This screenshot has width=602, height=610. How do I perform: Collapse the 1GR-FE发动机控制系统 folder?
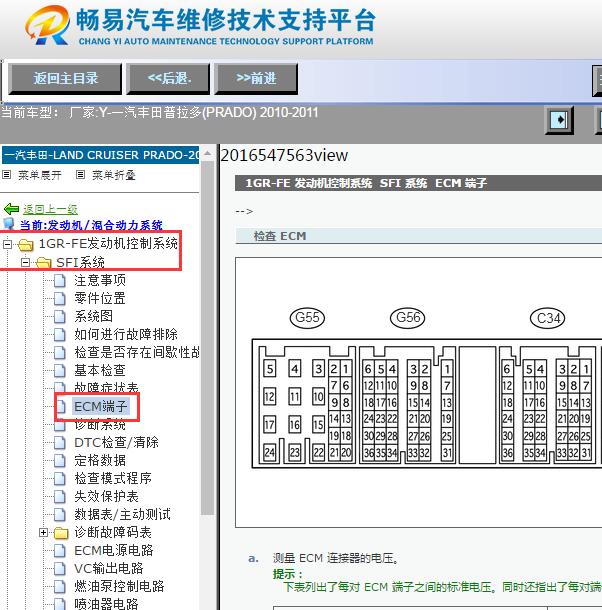(7, 244)
